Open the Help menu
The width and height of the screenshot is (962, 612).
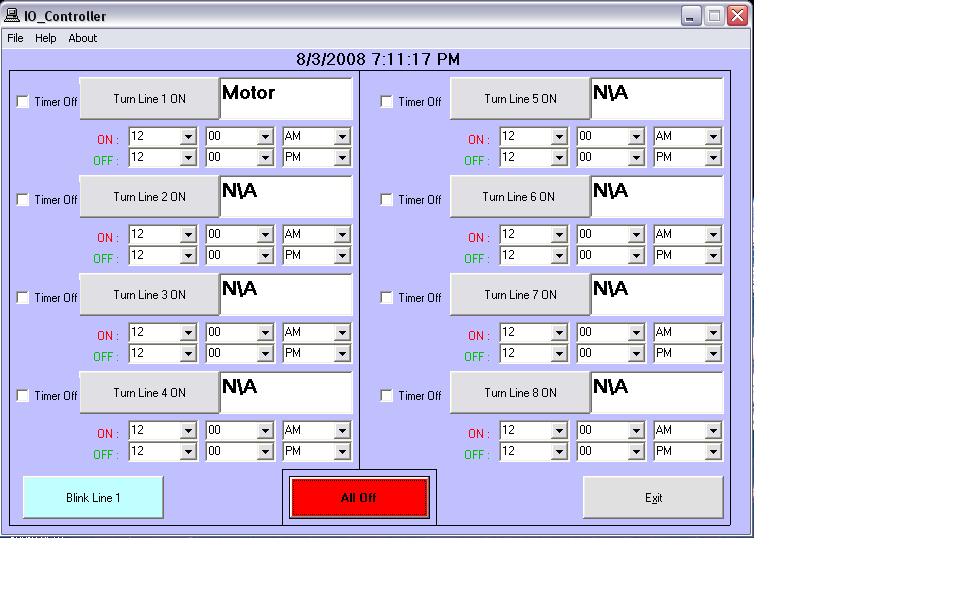point(46,38)
